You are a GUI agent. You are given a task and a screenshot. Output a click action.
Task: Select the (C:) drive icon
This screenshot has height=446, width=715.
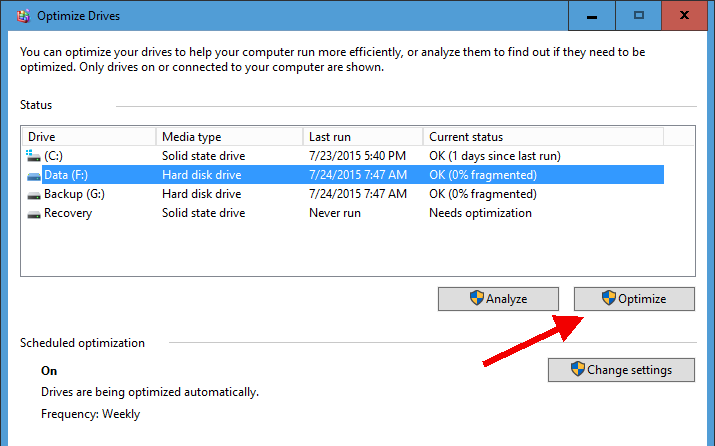point(34,156)
